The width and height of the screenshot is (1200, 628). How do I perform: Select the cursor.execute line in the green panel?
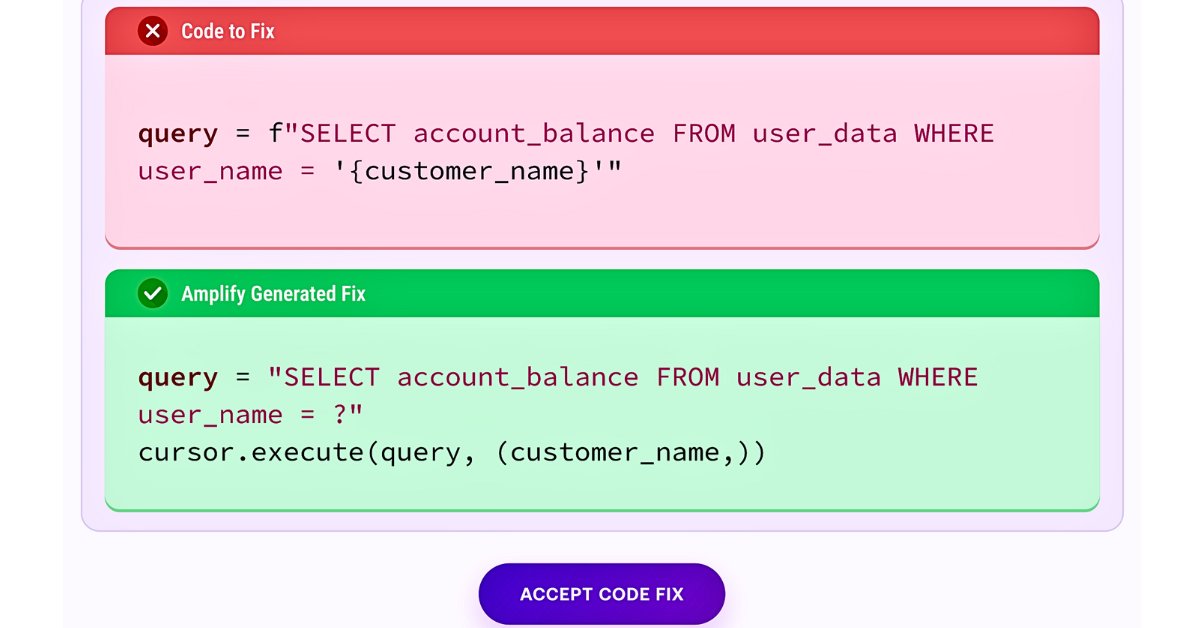pos(452,452)
